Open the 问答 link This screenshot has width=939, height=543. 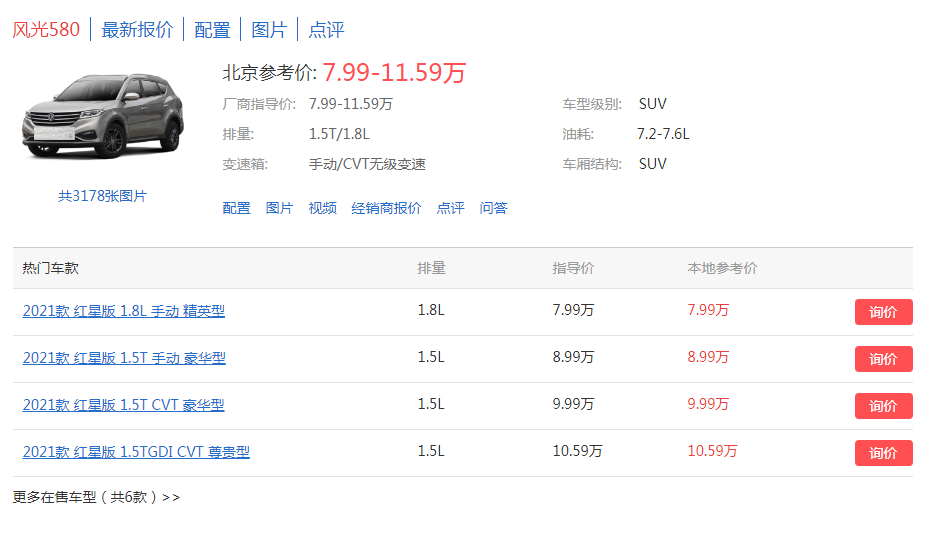(493, 208)
